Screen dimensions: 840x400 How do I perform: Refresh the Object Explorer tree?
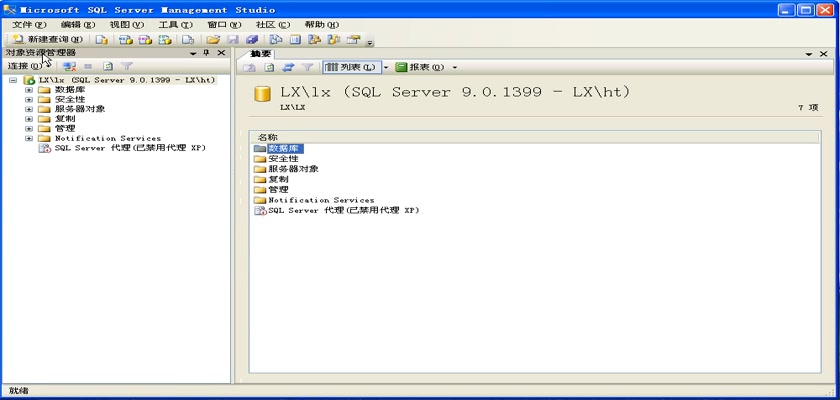pyautogui.click(x=108, y=66)
